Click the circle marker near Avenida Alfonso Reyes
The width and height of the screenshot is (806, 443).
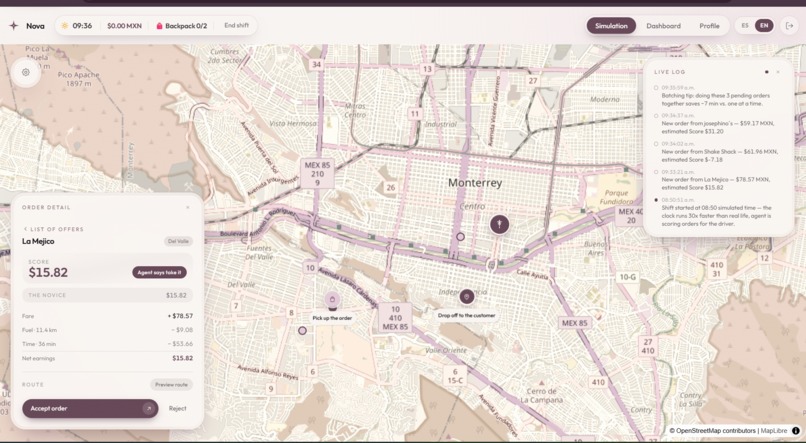tap(302, 330)
